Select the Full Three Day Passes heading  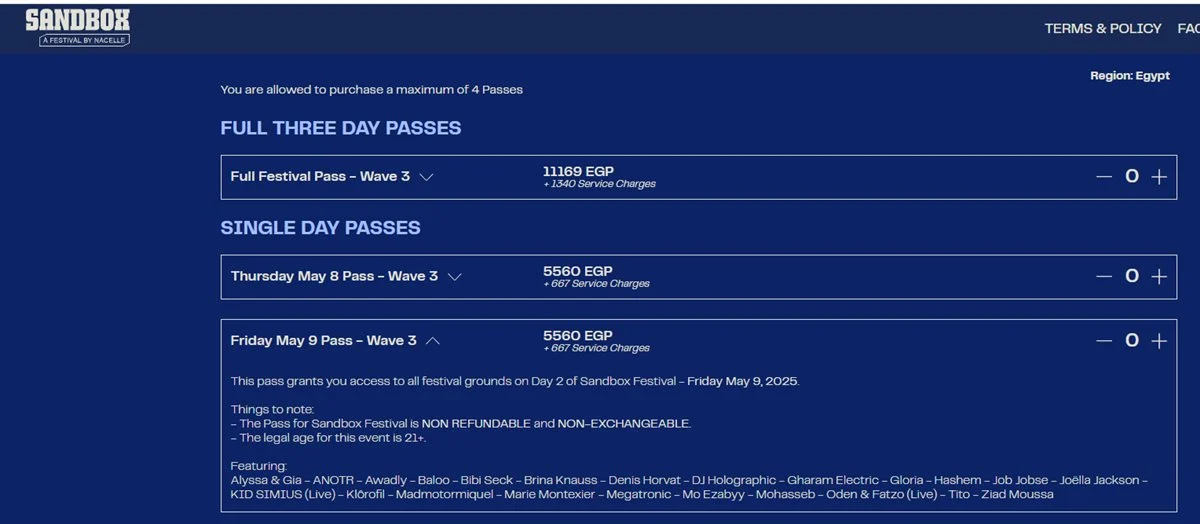coord(341,128)
